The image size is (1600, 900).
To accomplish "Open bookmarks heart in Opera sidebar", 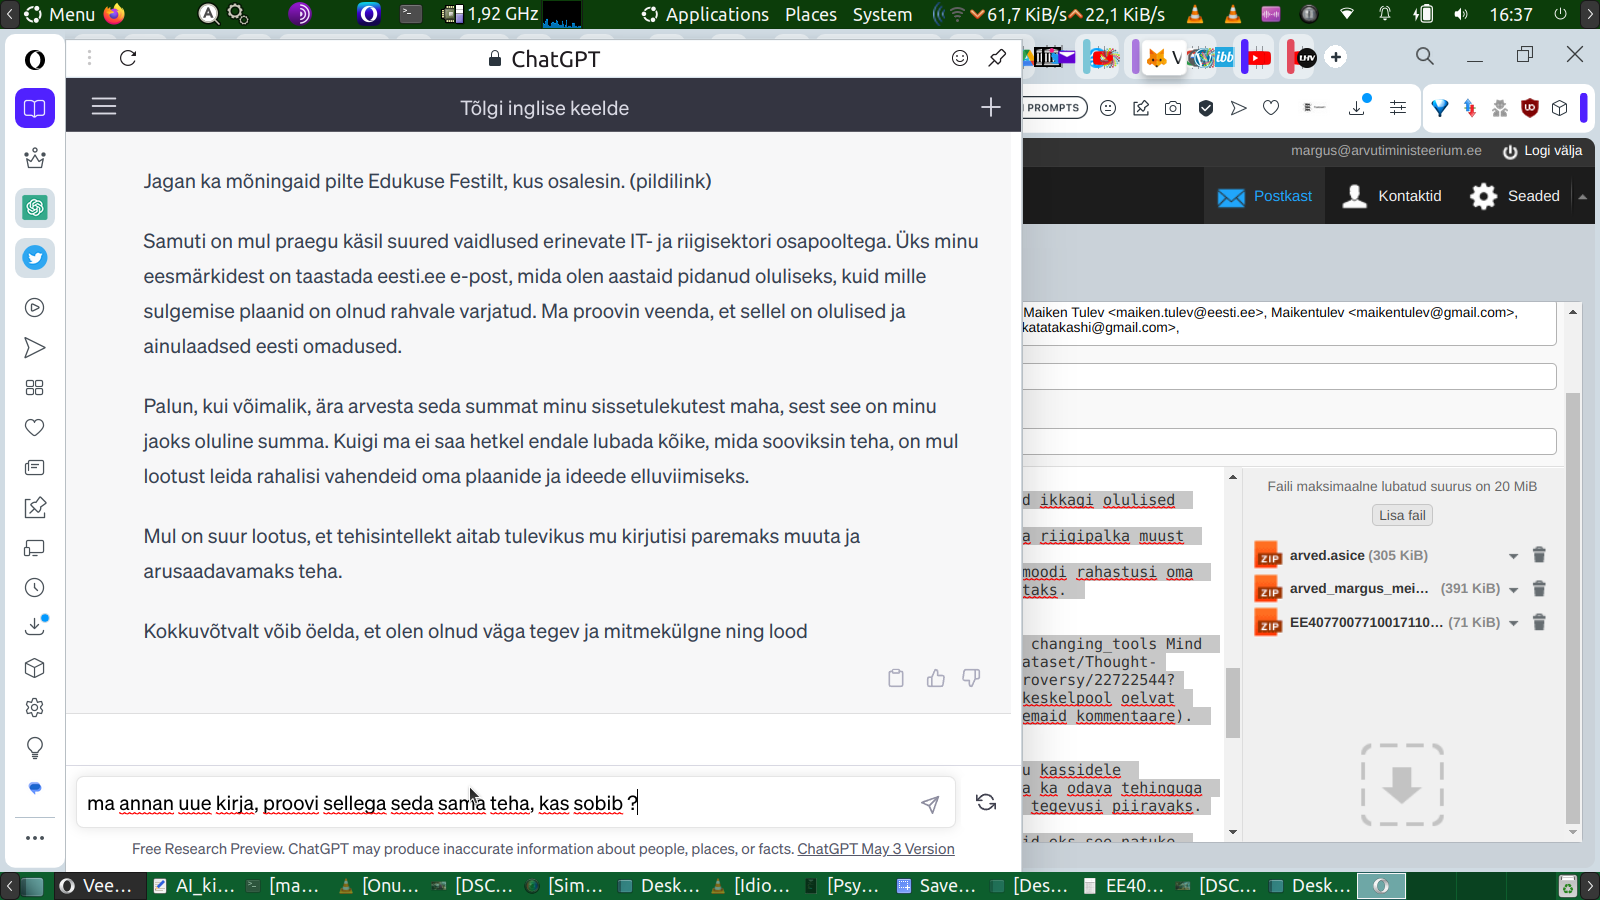I will pos(35,428).
